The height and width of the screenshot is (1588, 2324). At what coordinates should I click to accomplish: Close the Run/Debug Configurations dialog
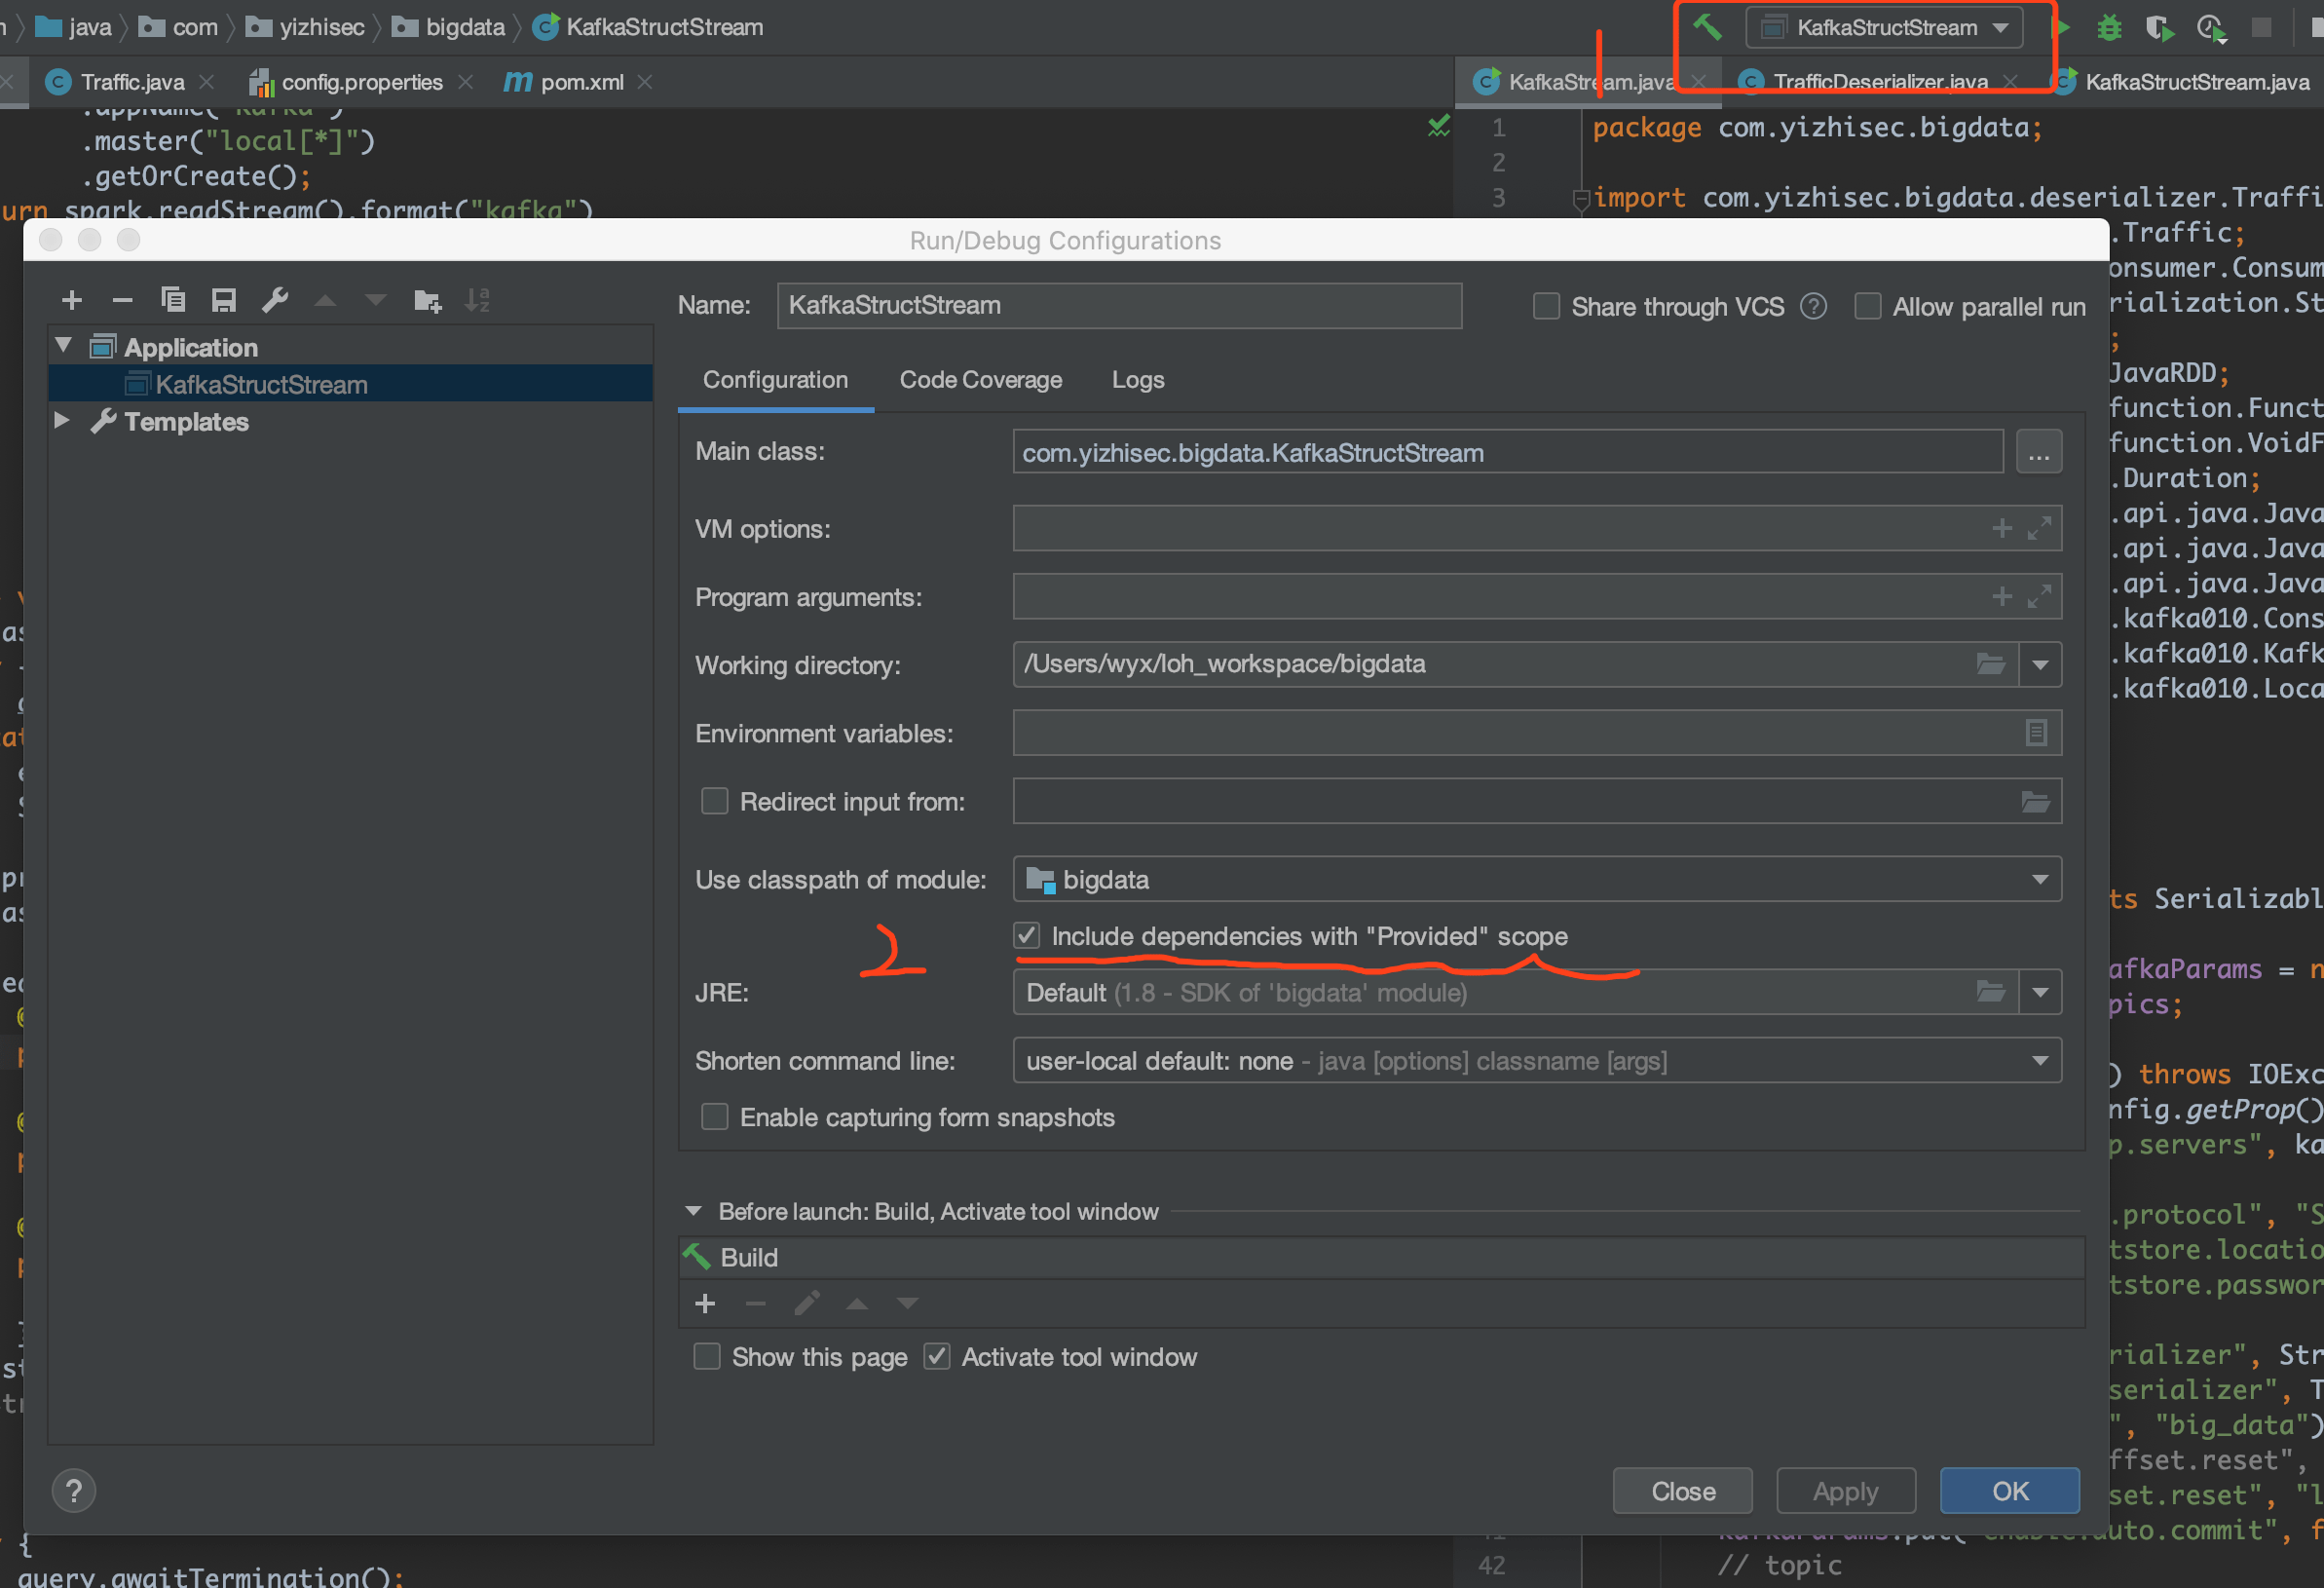1682,1490
